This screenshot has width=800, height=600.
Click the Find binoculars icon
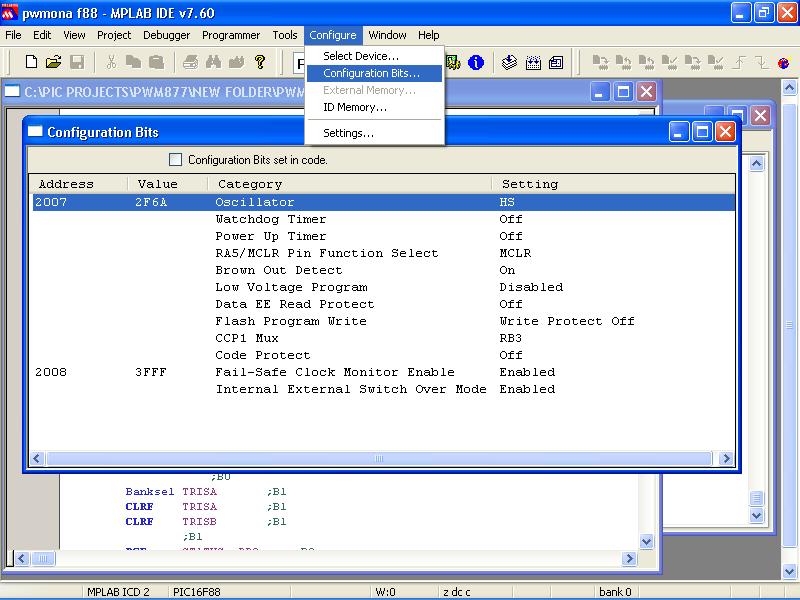point(213,62)
